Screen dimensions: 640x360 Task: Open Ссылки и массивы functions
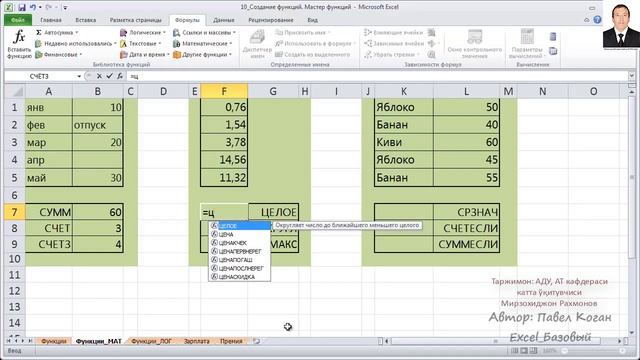point(204,32)
